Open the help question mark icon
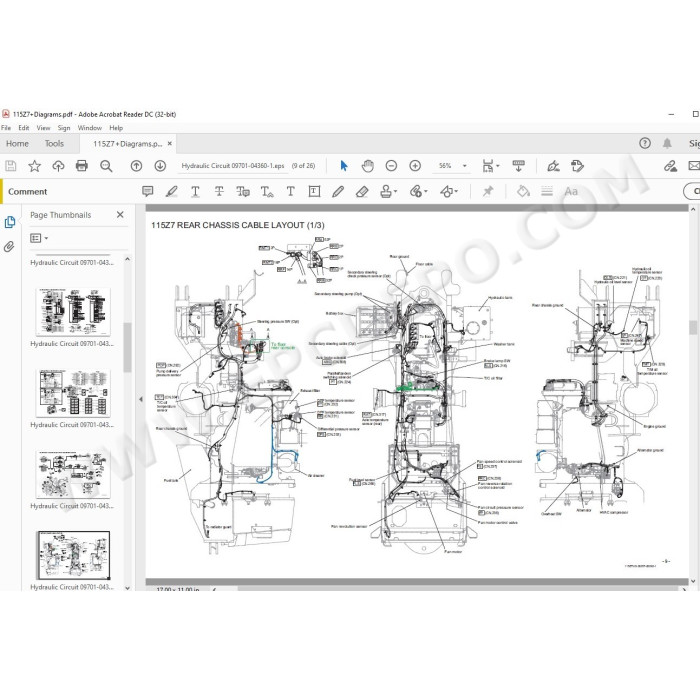This screenshot has width=700, height=700. [645, 143]
